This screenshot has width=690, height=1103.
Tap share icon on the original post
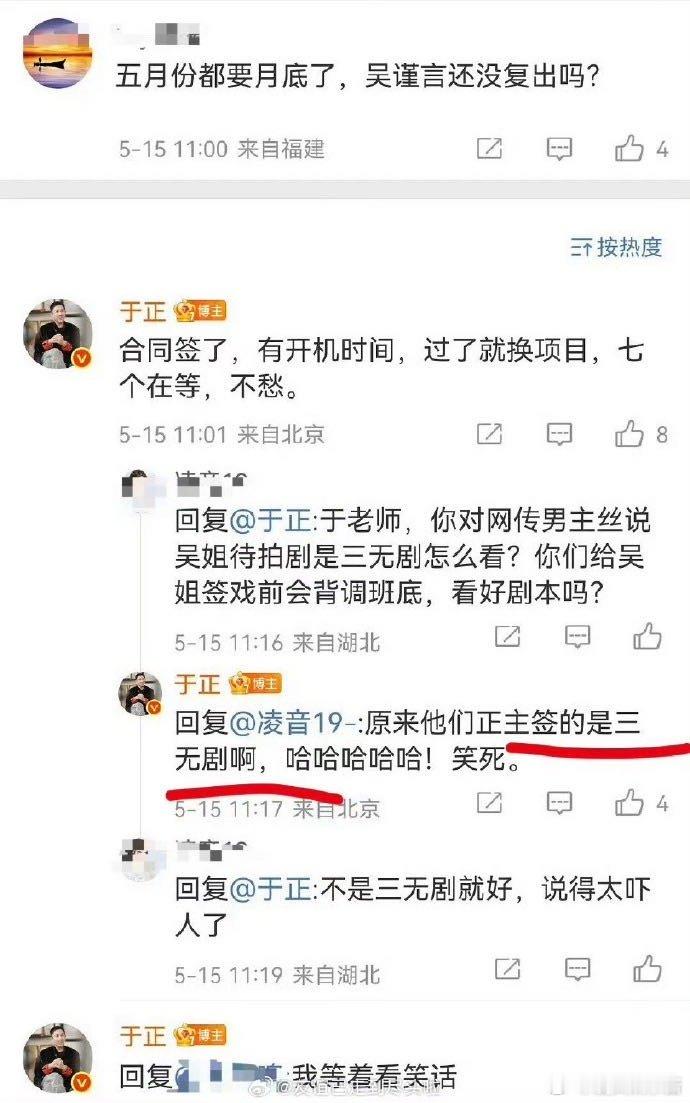click(489, 148)
